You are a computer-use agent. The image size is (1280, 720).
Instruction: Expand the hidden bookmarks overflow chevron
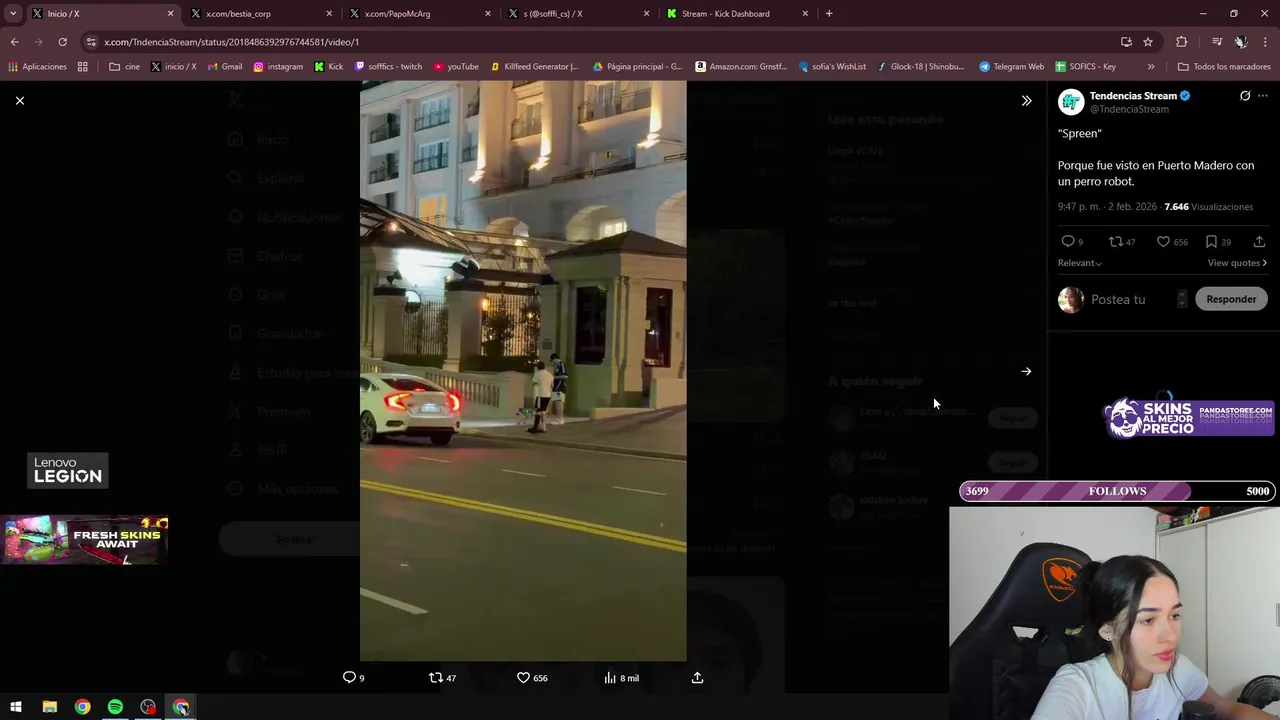pyautogui.click(x=1151, y=67)
